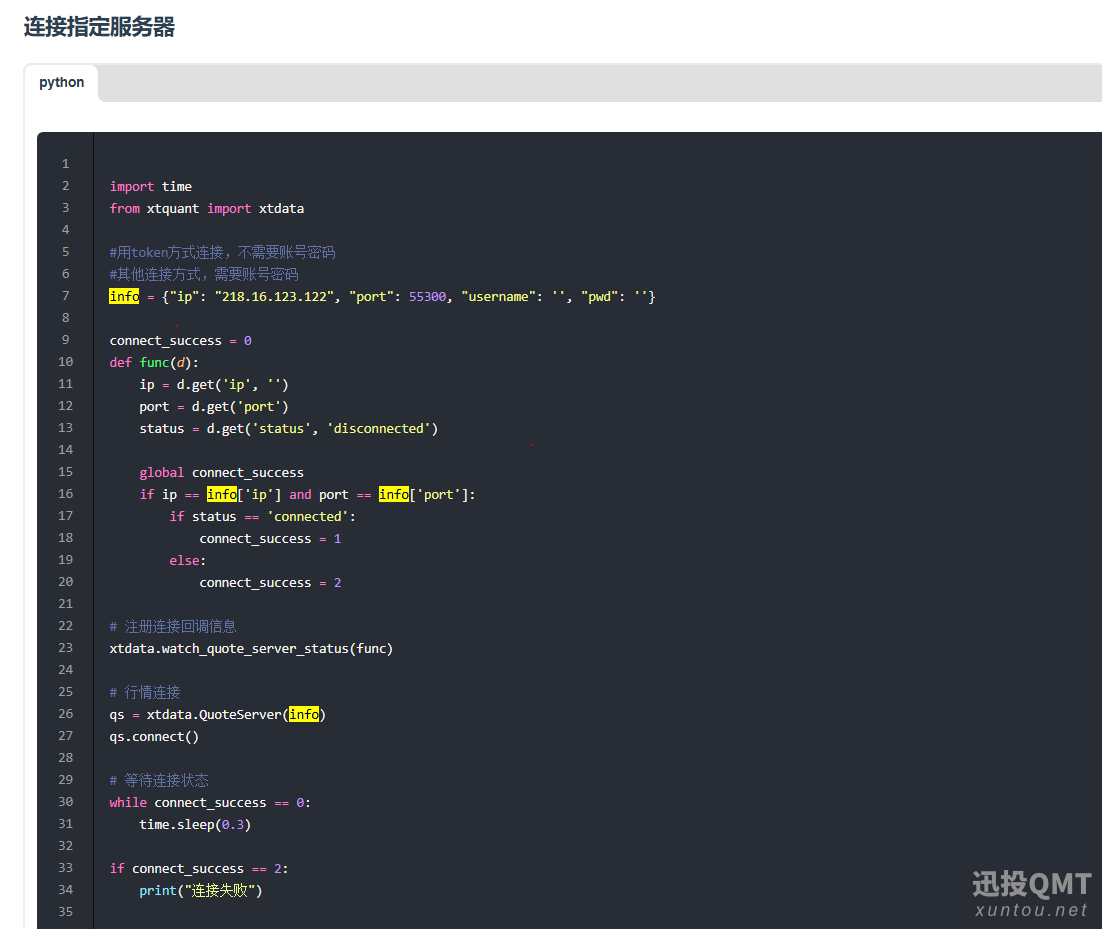
Task: Click highlighted 'info' variable on line 7
Action: (124, 297)
